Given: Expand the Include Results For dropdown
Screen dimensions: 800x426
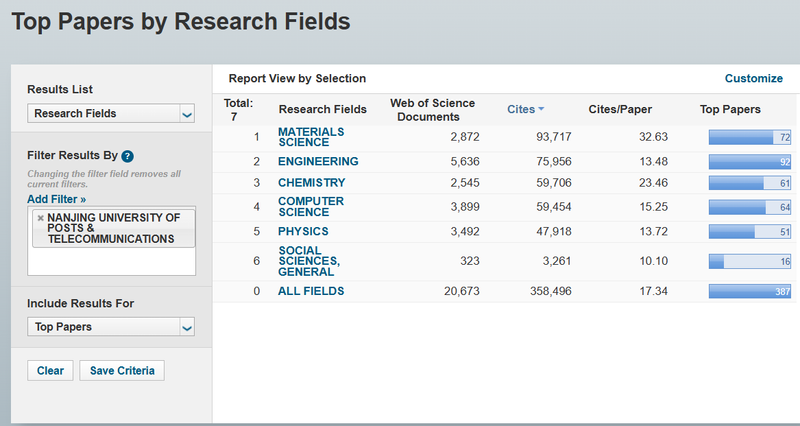Looking at the screenshot, I should [x=110, y=327].
